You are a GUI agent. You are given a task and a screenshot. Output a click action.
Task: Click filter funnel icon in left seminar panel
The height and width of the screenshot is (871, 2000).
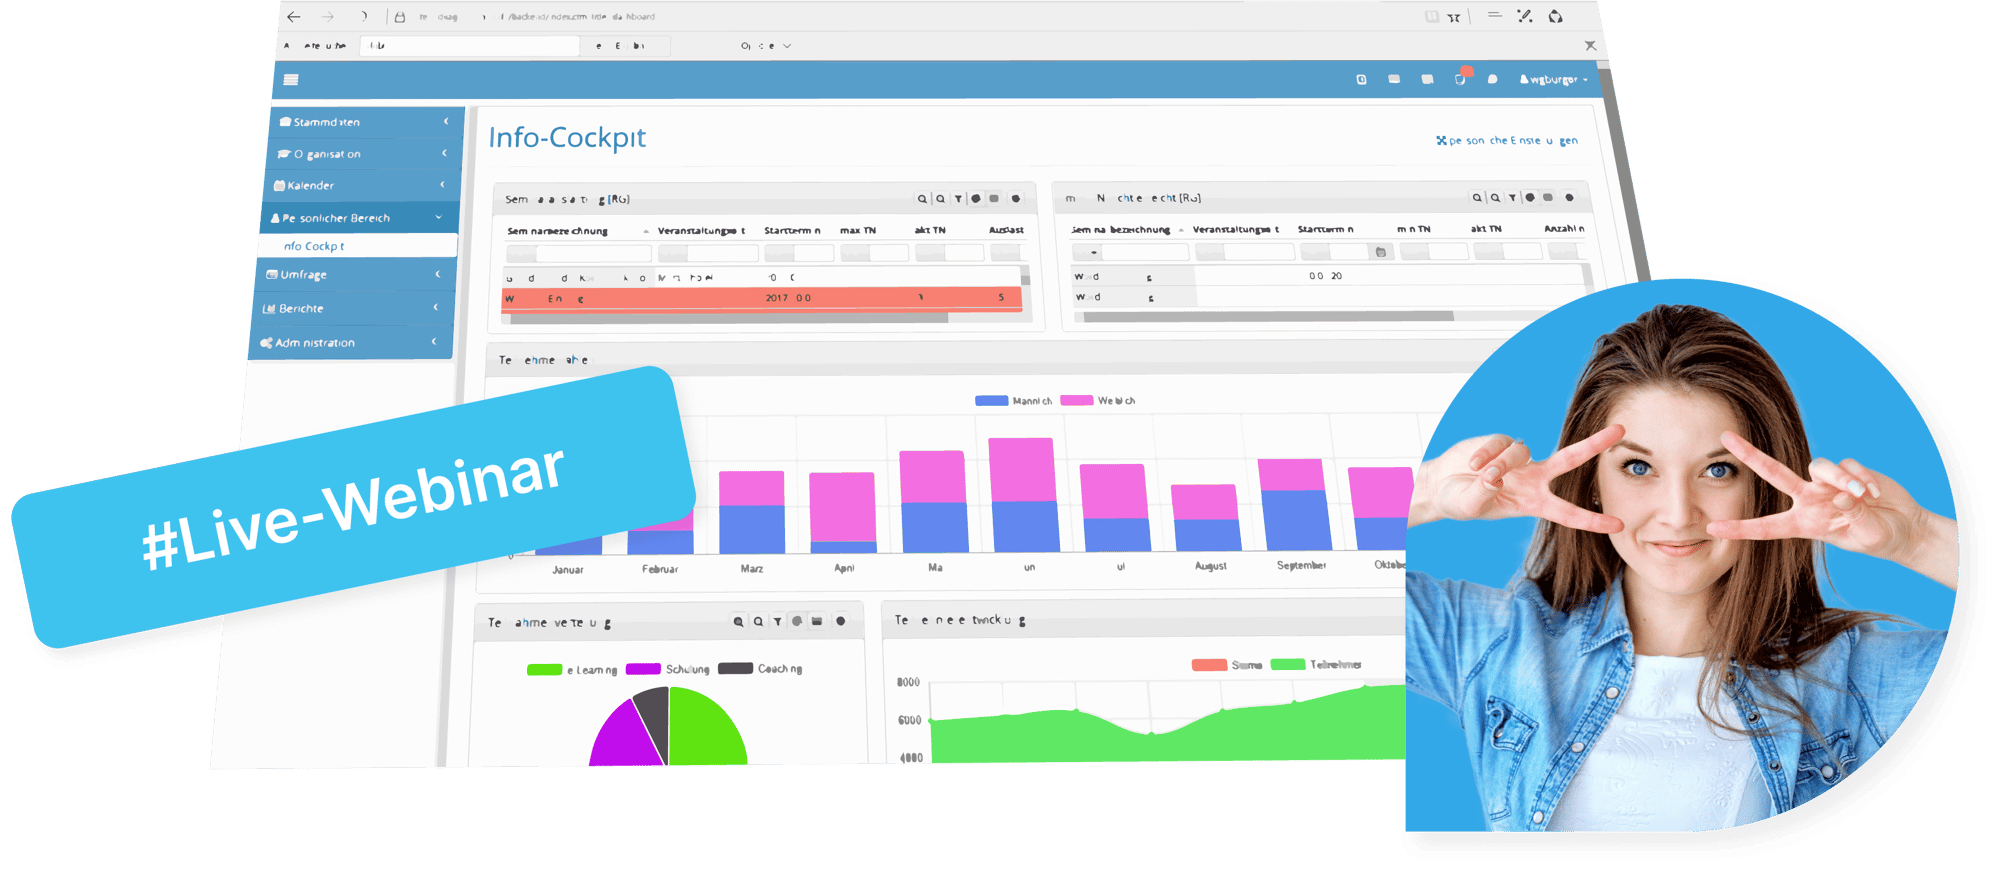(958, 199)
